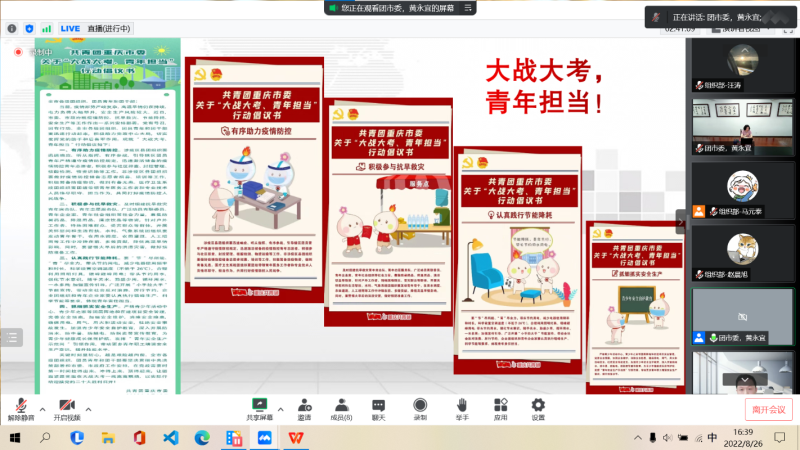Viewport: 800px width, 450px height.
Task: Open menu icon on screen-viewing banner
Action: pyautogui.click(x=467, y=8)
